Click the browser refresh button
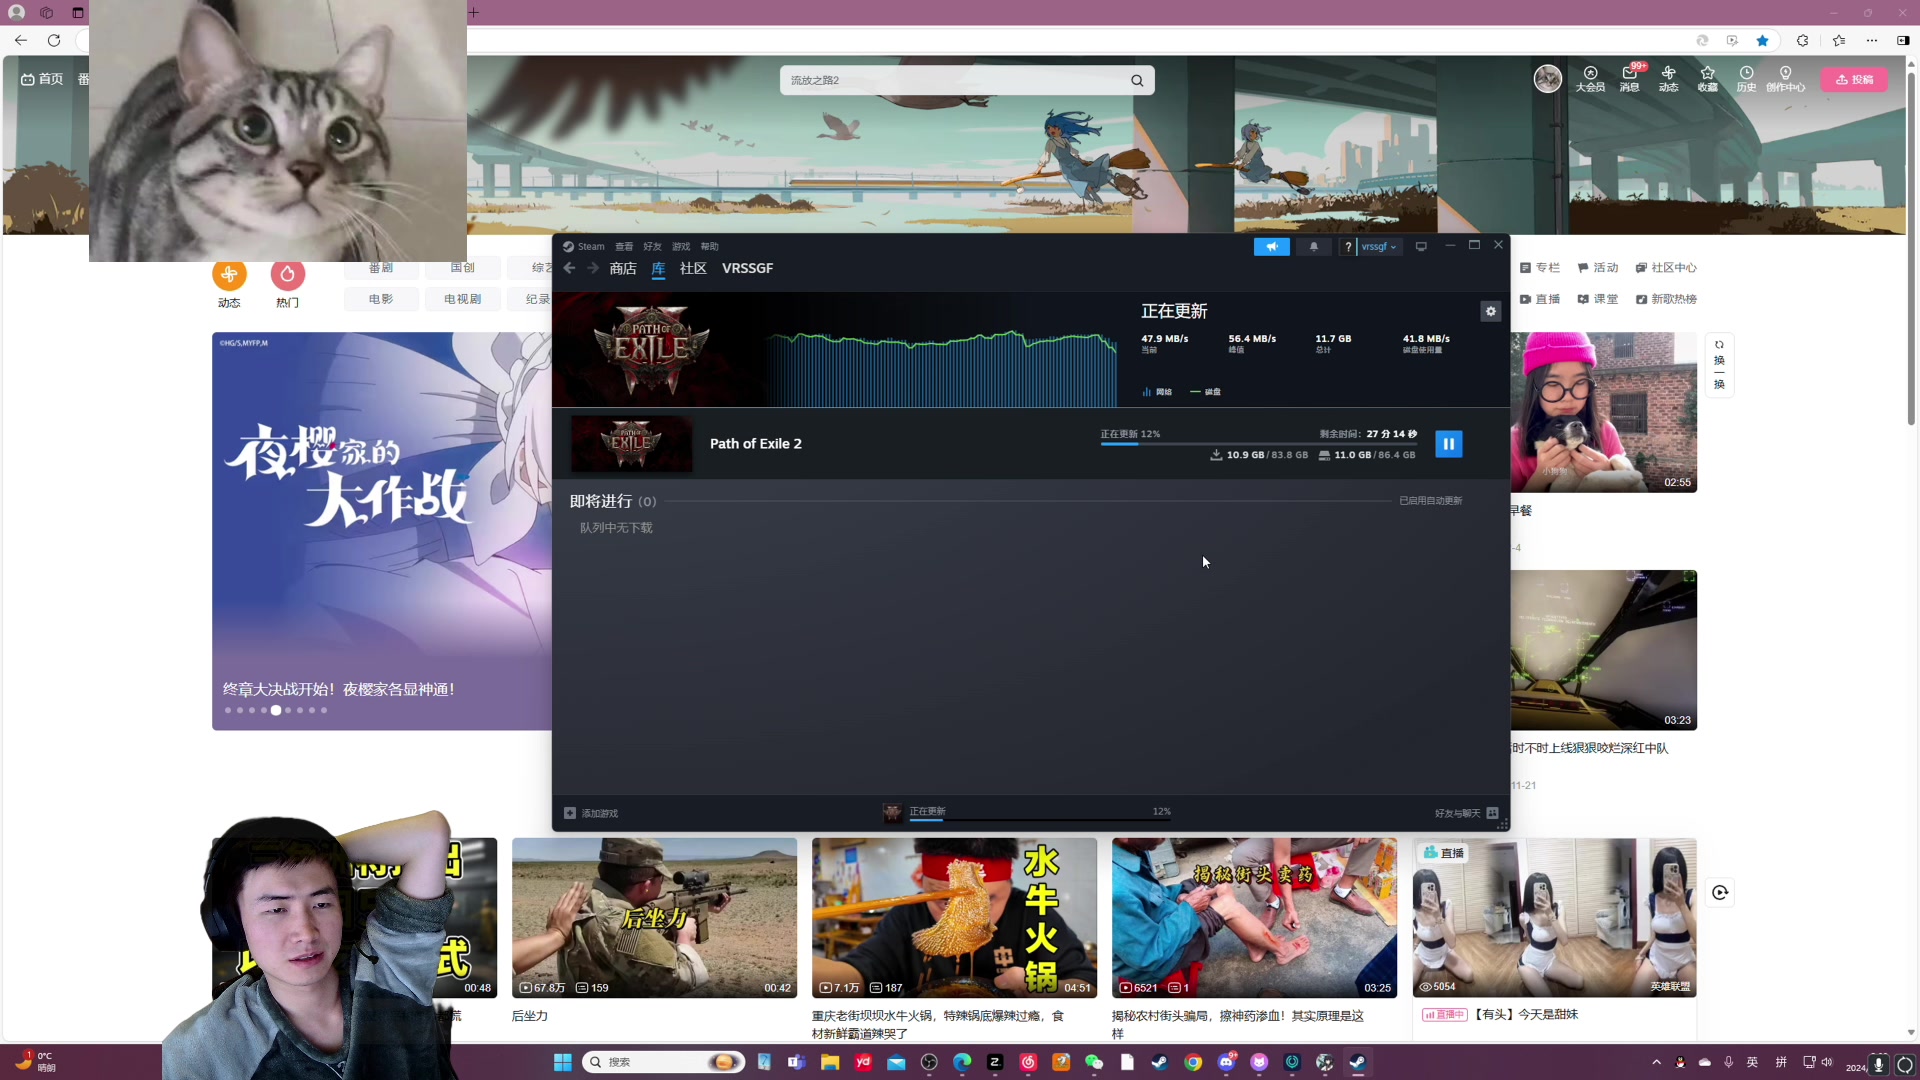 point(54,41)
